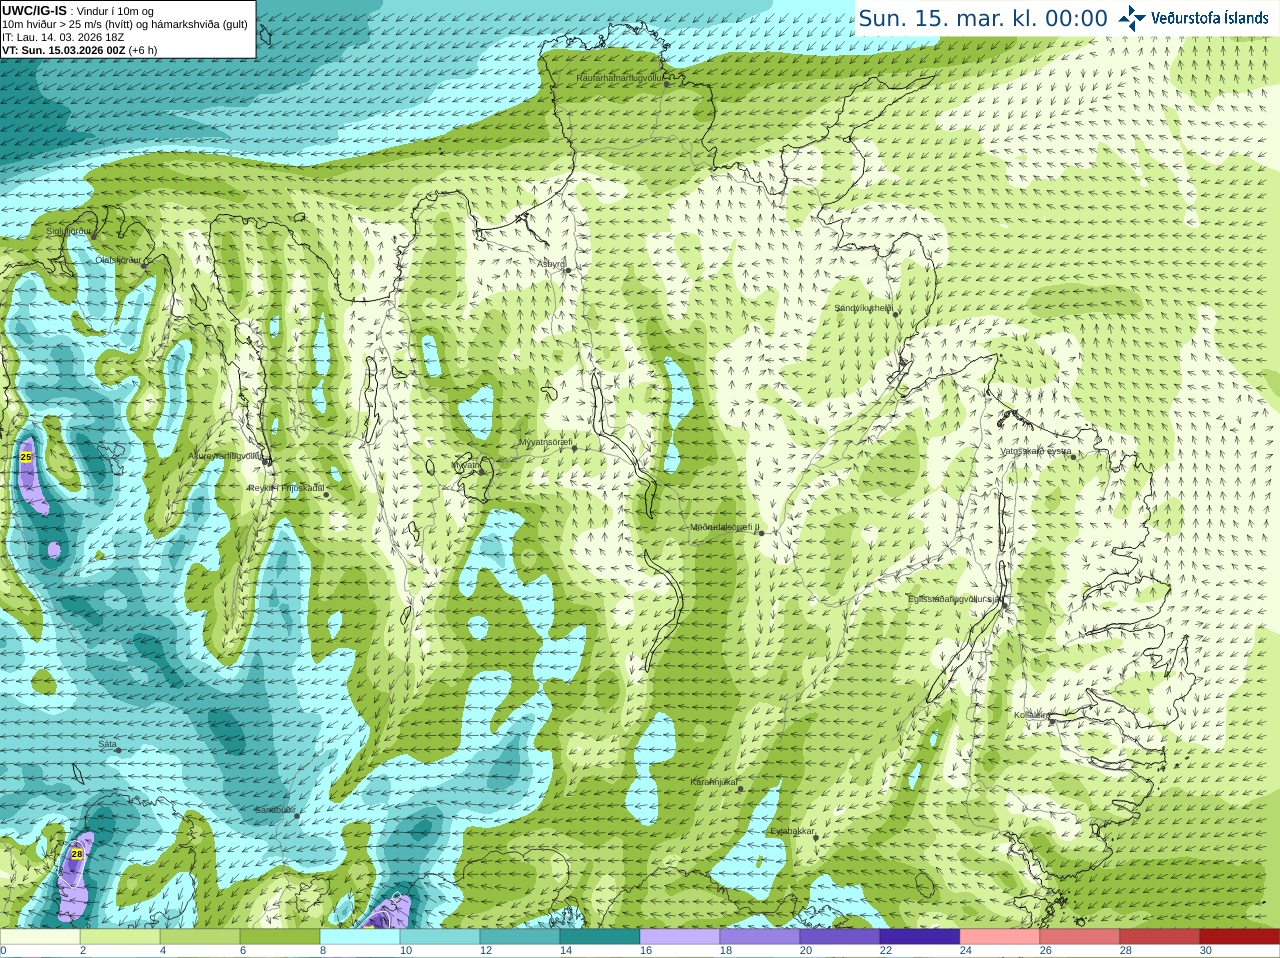
Task: Click the 'UWC/IG-IS' model title text
Action: [x=35, y=10]
